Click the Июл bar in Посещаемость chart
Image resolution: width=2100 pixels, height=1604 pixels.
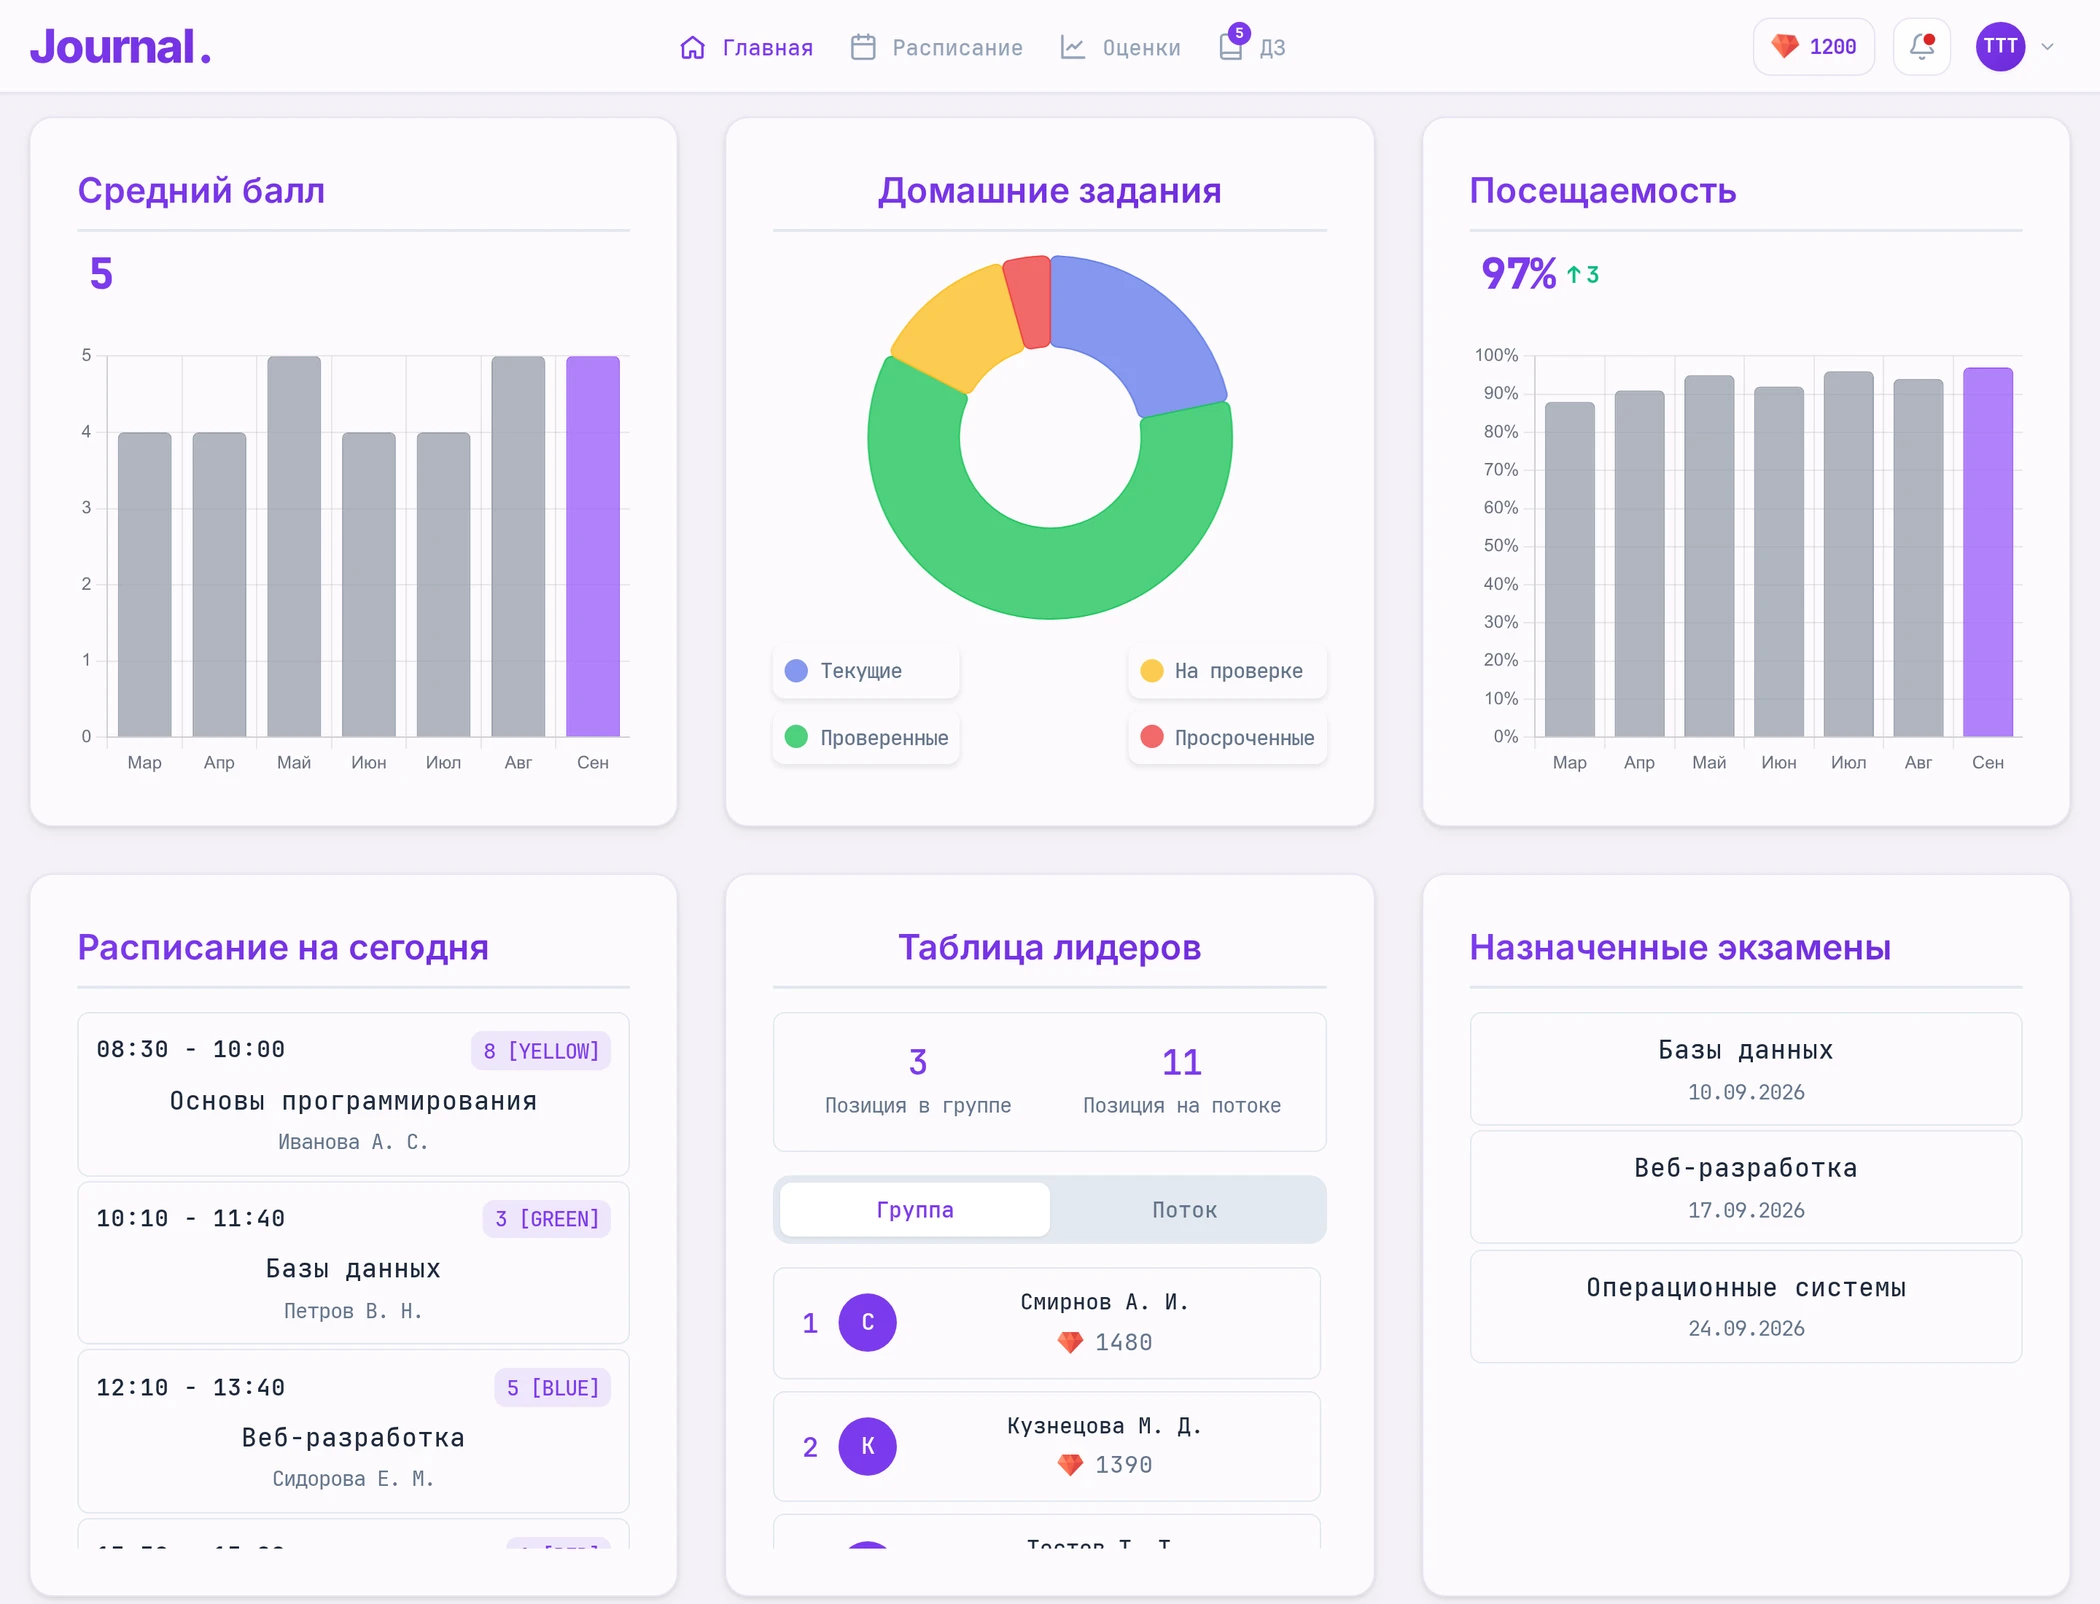[1849, 554]
